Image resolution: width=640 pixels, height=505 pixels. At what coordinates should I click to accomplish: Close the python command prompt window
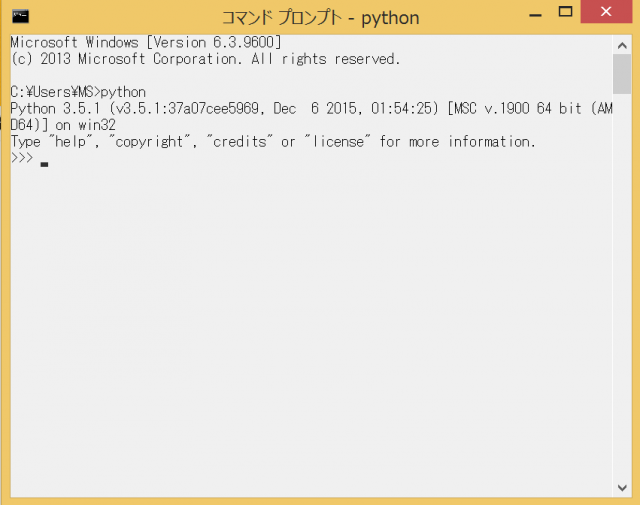[606, 14]
